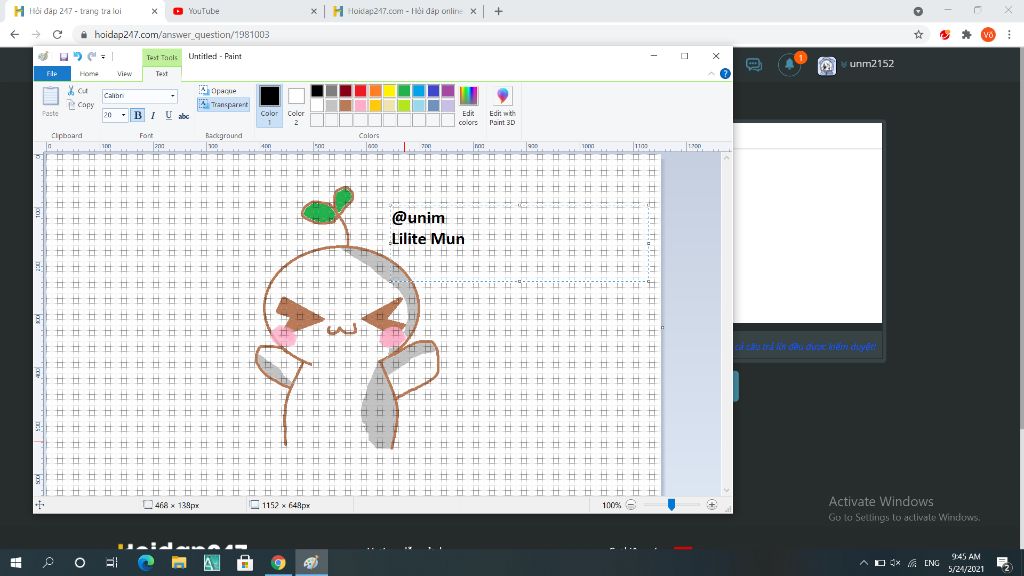Open Microsoft Store from the taskbar
Image resolution: width=1024 pixels, height=576 pixels.
click(245, 562)
